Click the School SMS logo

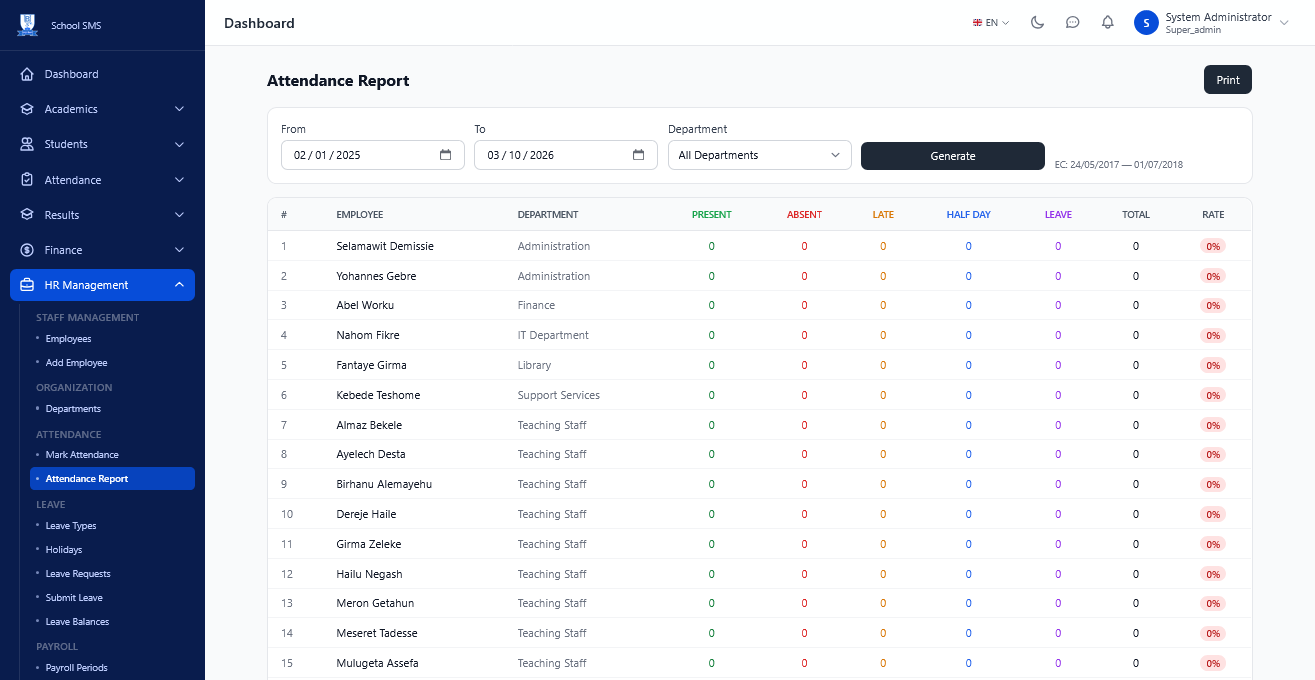tap(27, 25)
